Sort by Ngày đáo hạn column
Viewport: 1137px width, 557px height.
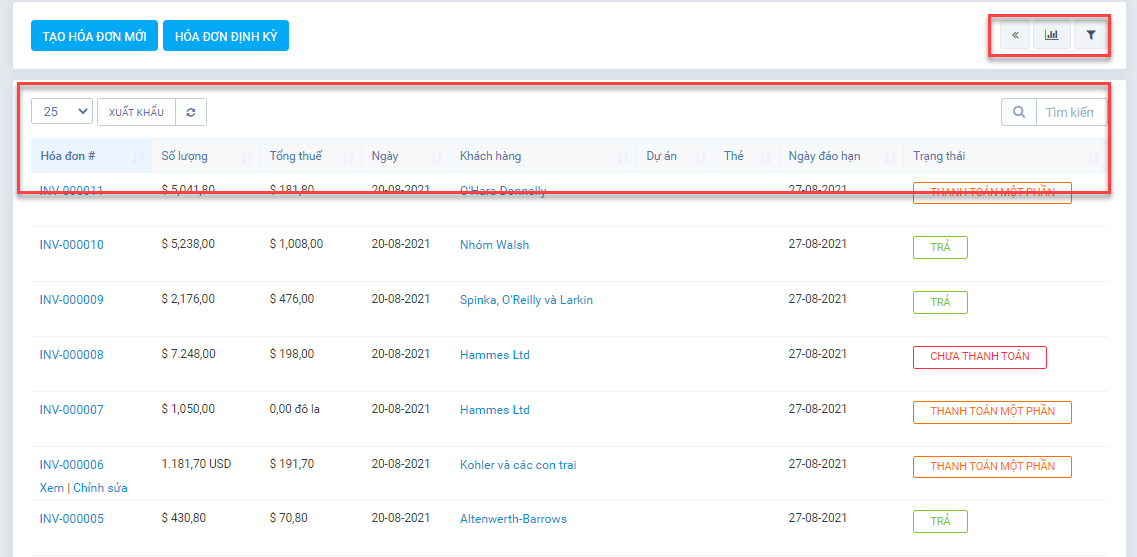(824, 156)
